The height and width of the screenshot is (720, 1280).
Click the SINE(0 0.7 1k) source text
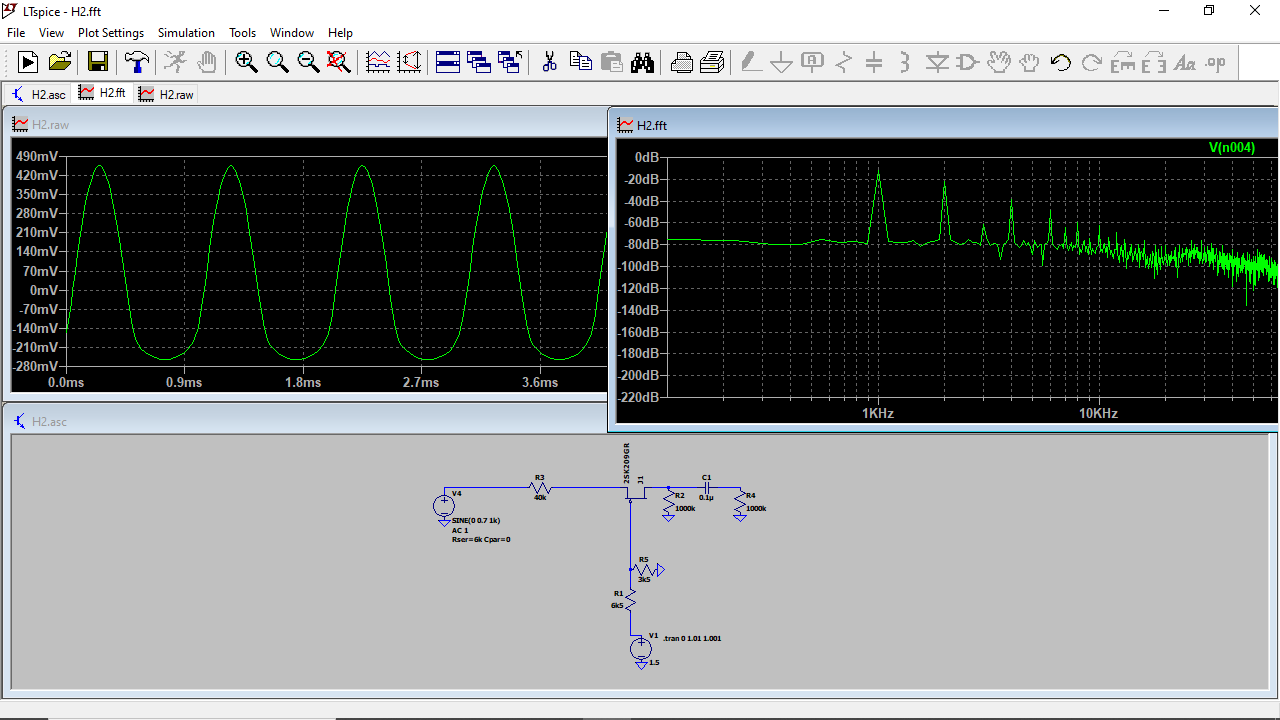[476, 521]
